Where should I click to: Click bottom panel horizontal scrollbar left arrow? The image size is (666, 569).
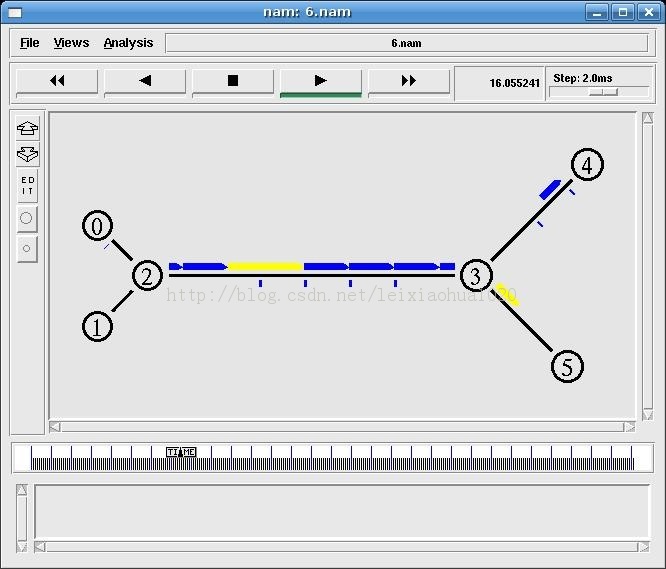40,547
